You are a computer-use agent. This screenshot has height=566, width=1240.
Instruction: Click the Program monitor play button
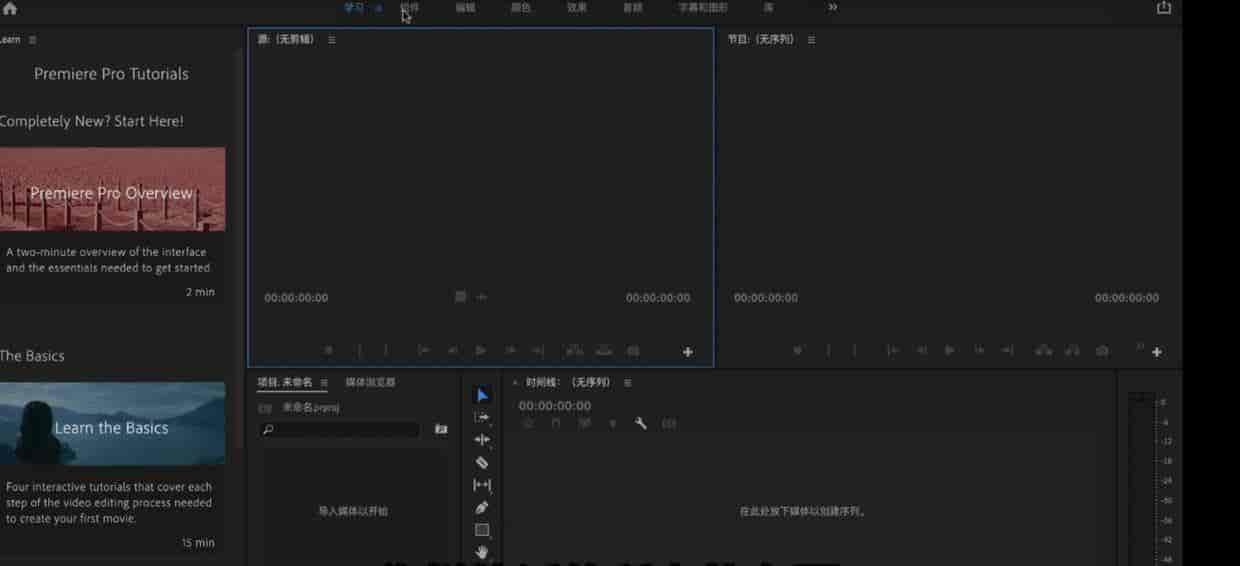pos(950,351)
